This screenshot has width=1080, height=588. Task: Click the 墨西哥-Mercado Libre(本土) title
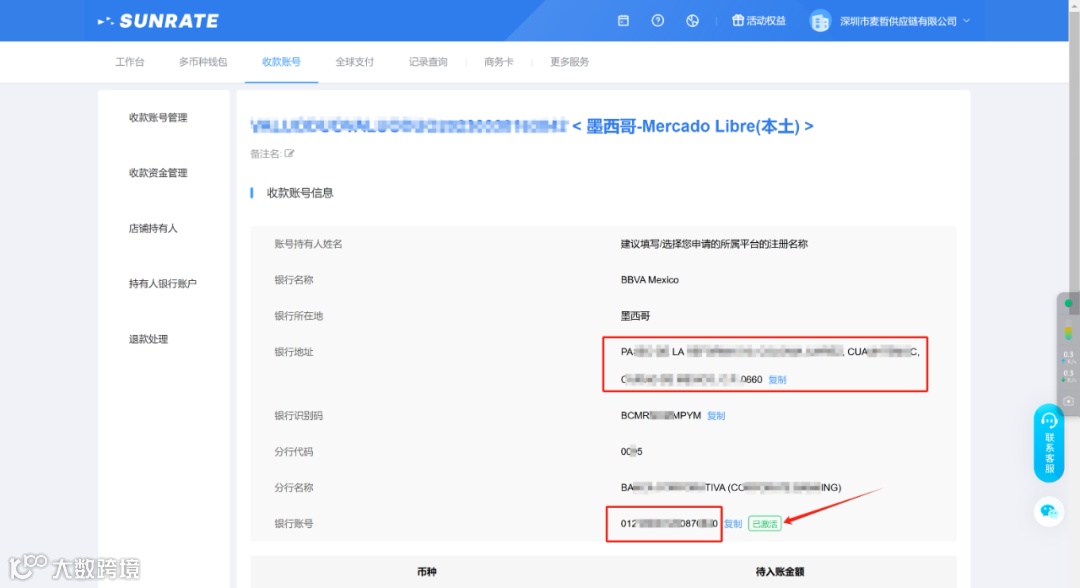coord(692,127)
